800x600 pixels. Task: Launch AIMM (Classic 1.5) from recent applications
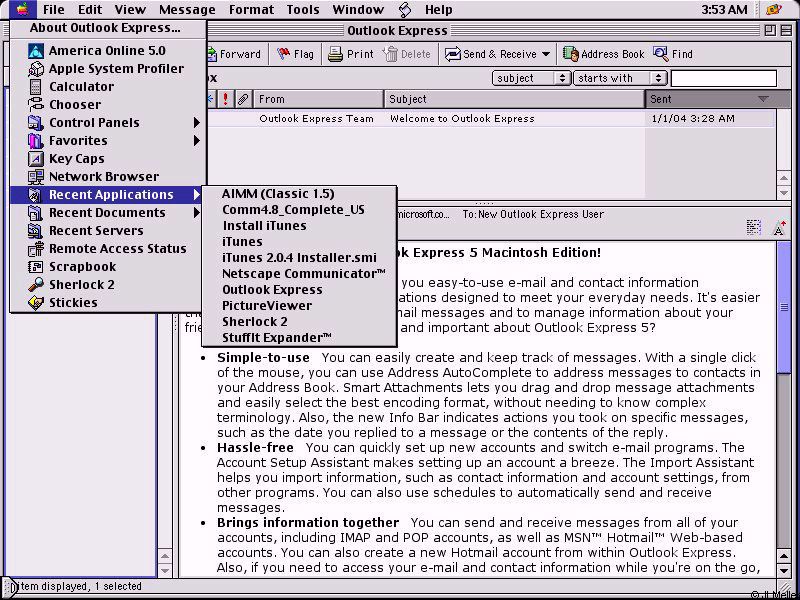pyautogui.click(x=299, y=194)
